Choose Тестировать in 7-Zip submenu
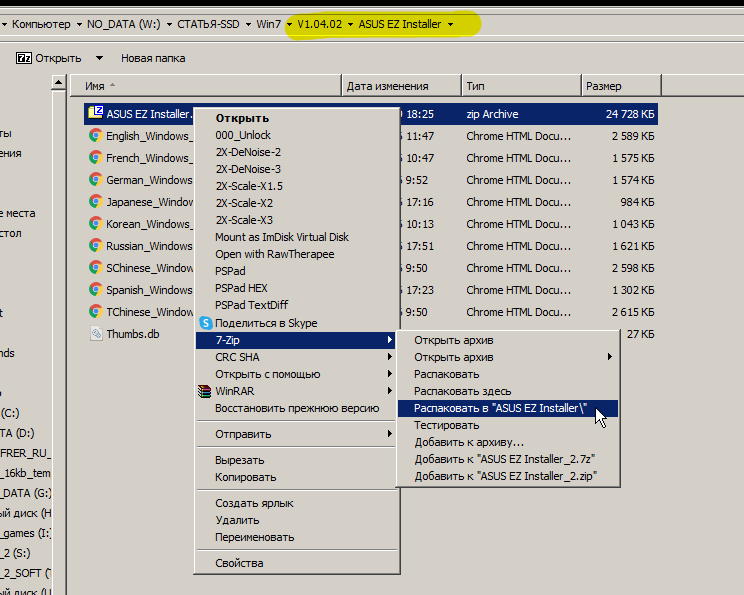 [x=447, y=425]
